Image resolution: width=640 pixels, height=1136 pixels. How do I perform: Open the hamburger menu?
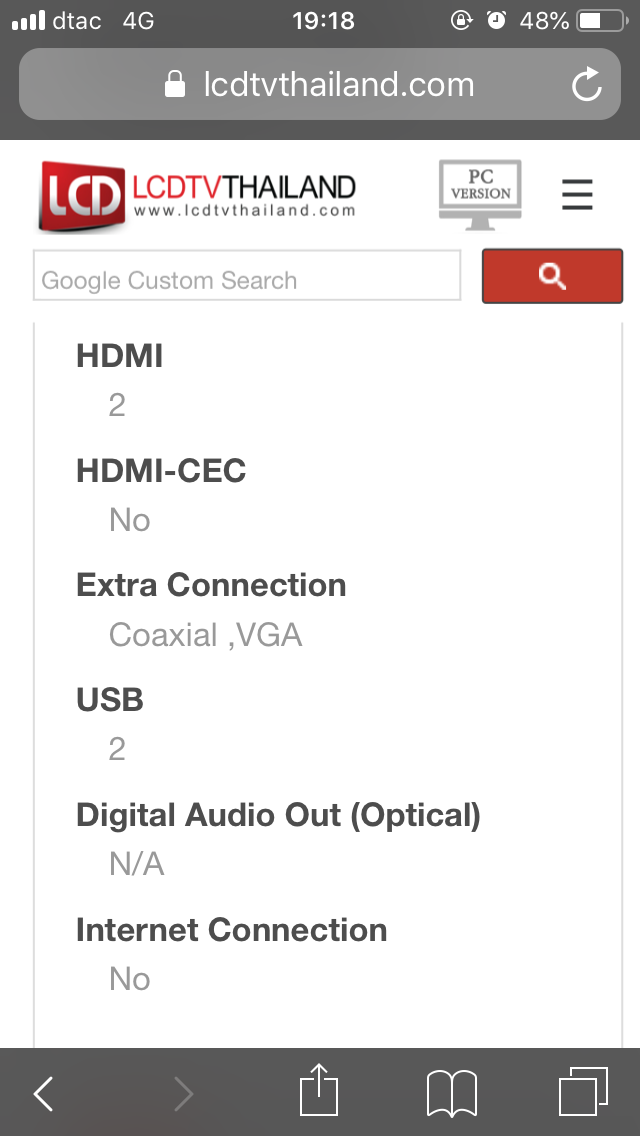pyautogui.click(x=577, y=194)
